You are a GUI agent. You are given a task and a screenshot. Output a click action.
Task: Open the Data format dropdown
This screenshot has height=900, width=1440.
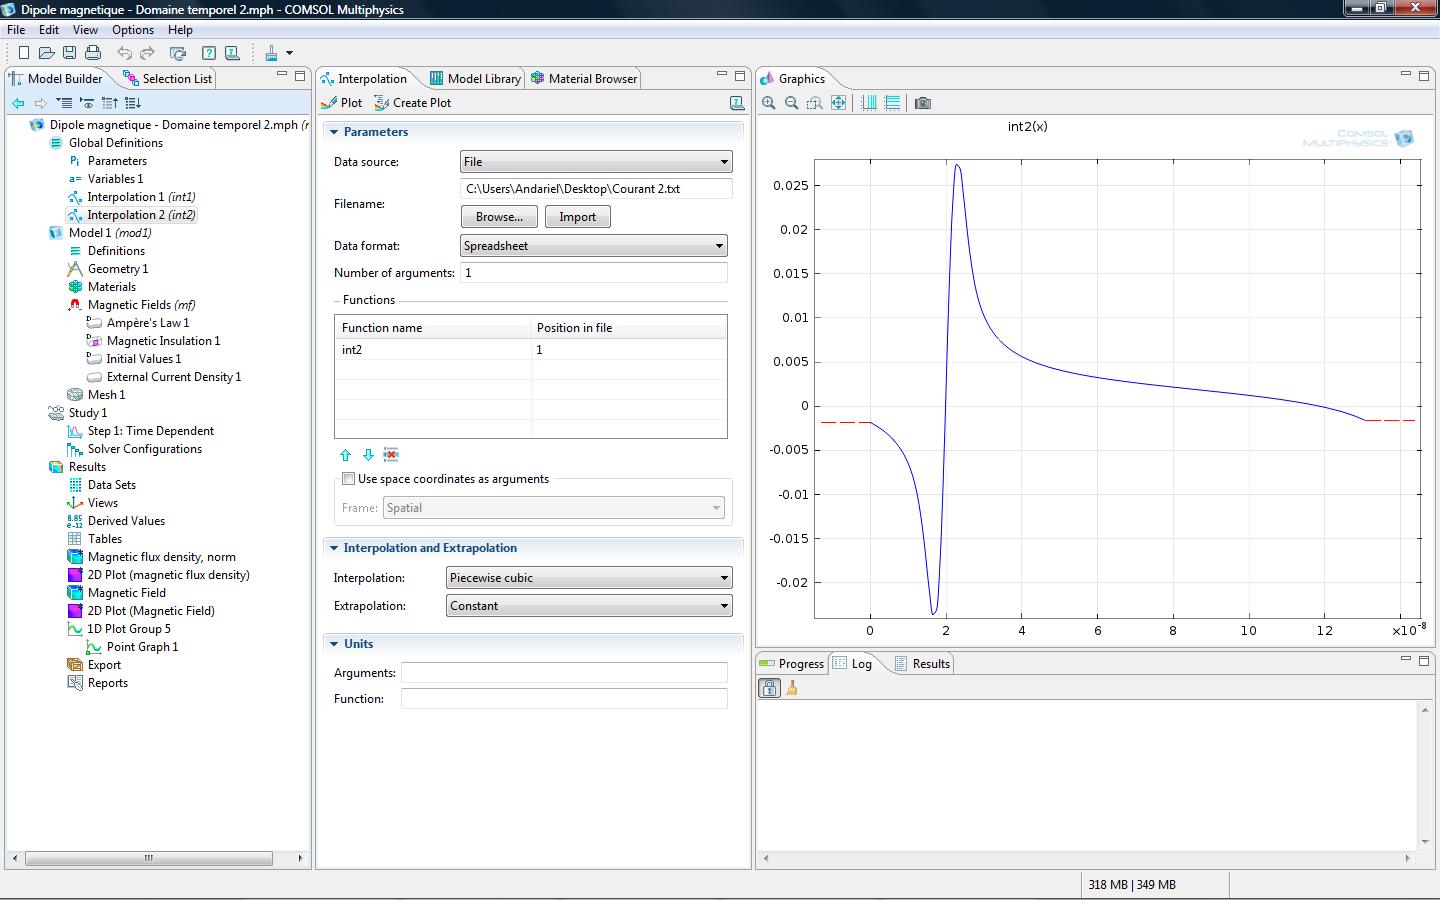pos(593,246)
